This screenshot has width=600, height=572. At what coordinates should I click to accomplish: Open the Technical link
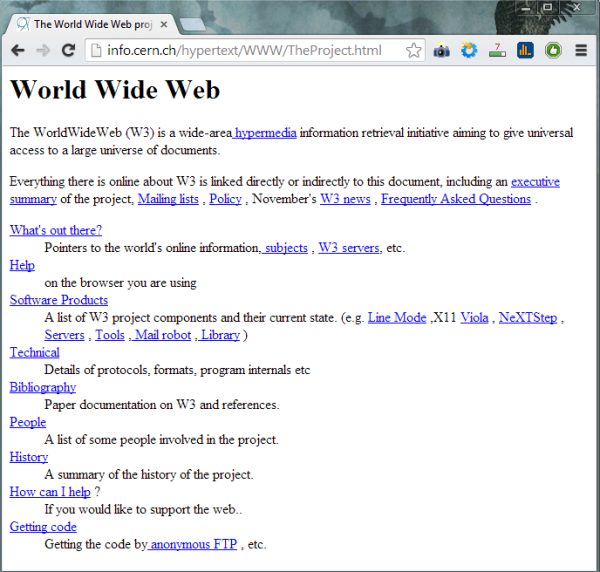point(34,352)
